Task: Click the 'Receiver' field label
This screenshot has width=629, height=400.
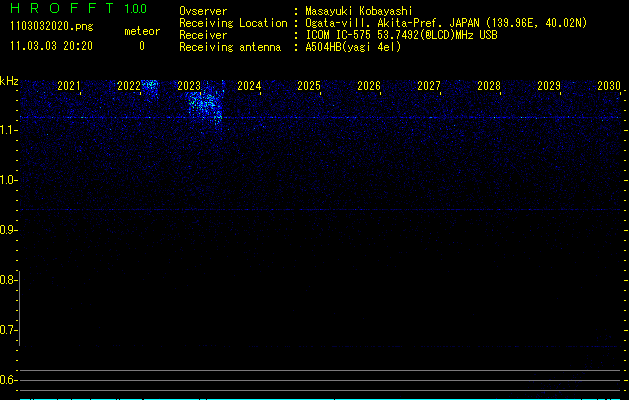Action: [203, 35]
